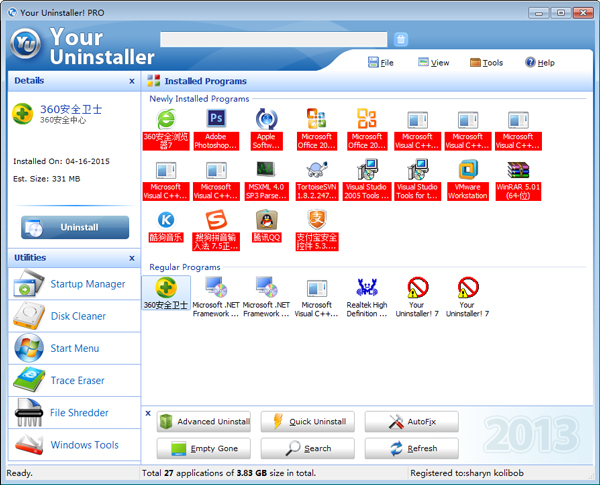Open the View menu
Viewport: 600px width, 485px height.
[434, 62]
